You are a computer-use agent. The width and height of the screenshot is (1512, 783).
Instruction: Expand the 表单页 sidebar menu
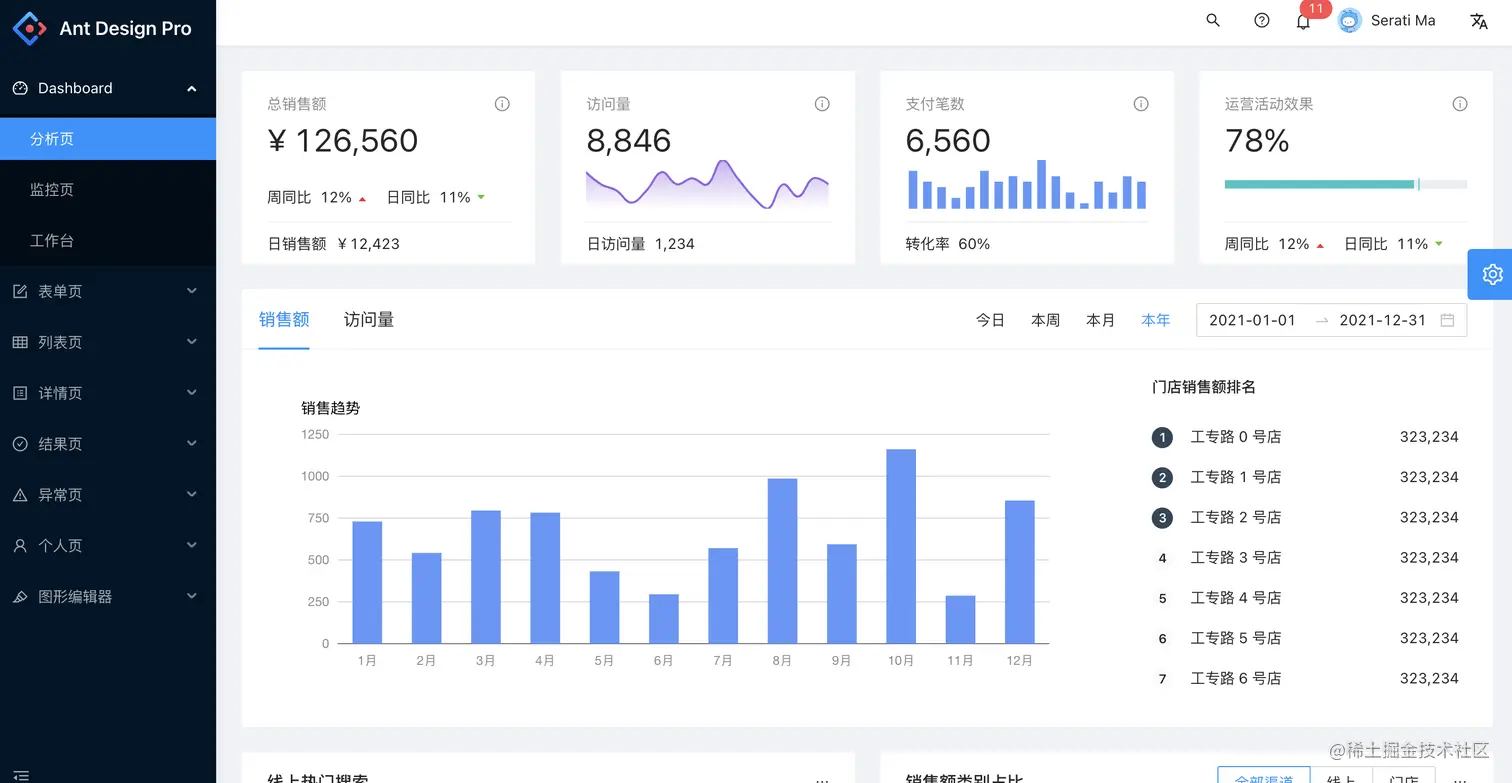108,291
